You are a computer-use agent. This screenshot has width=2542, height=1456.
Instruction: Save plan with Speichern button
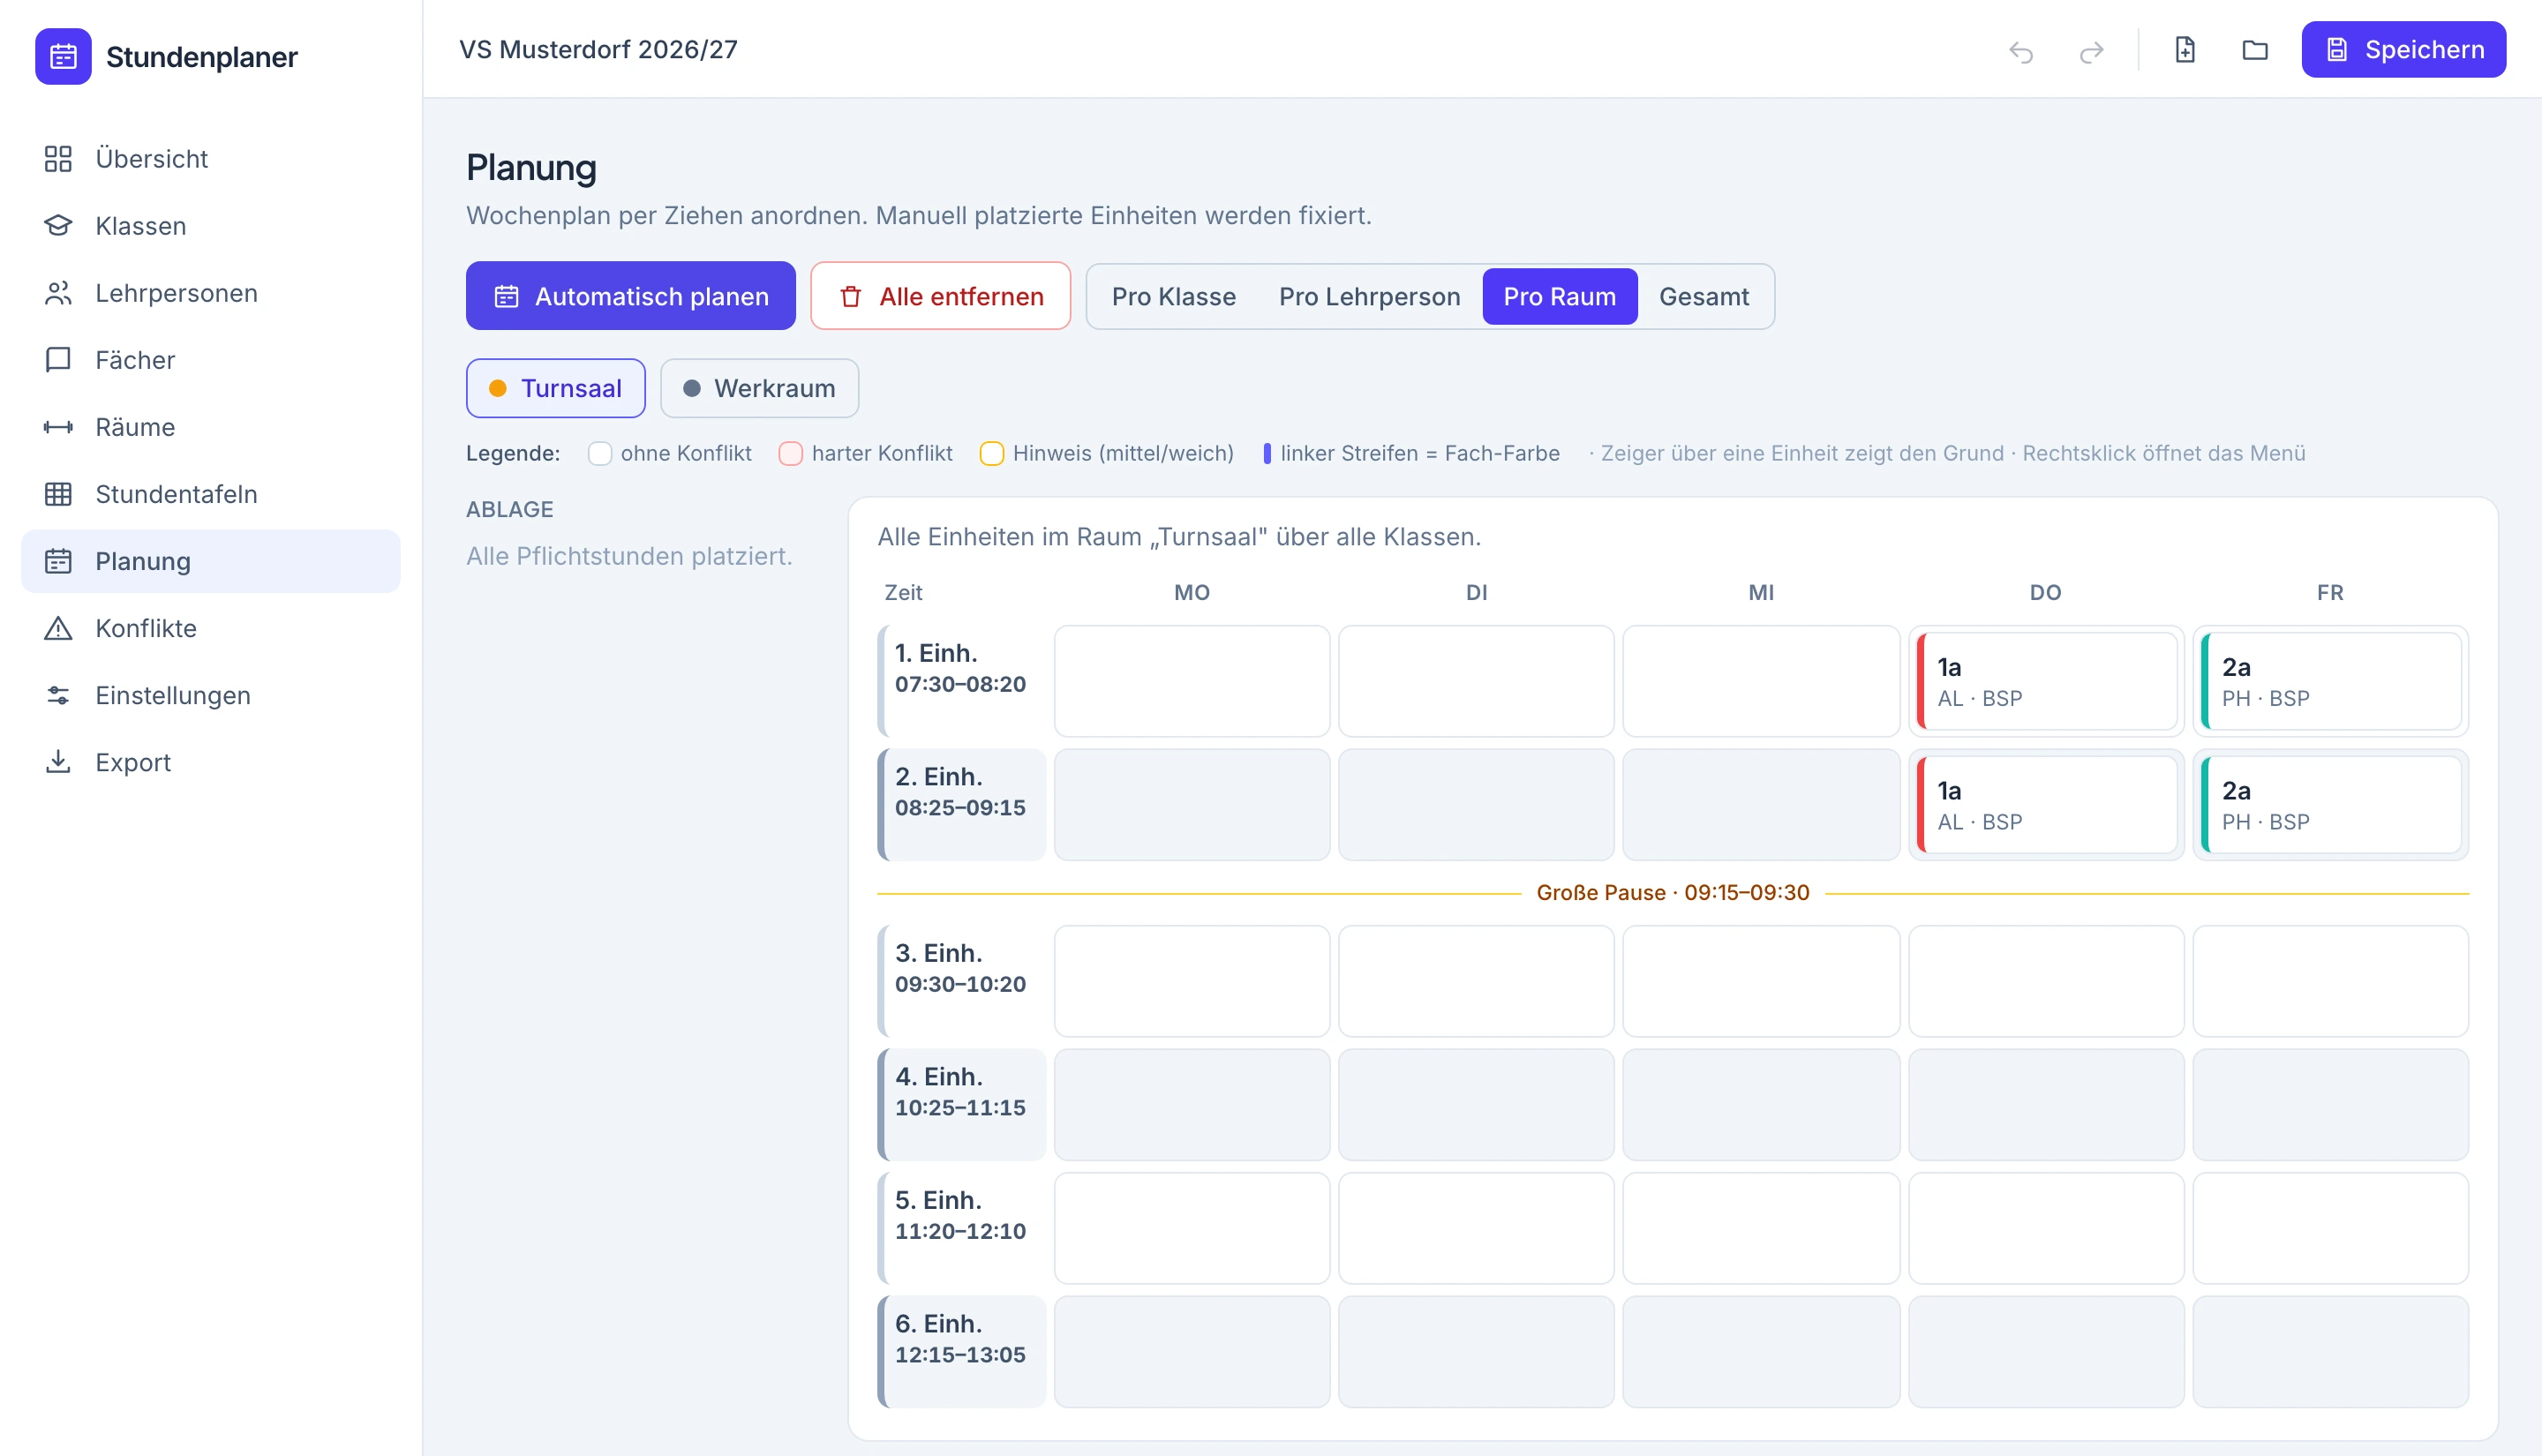coord(2403,50)
